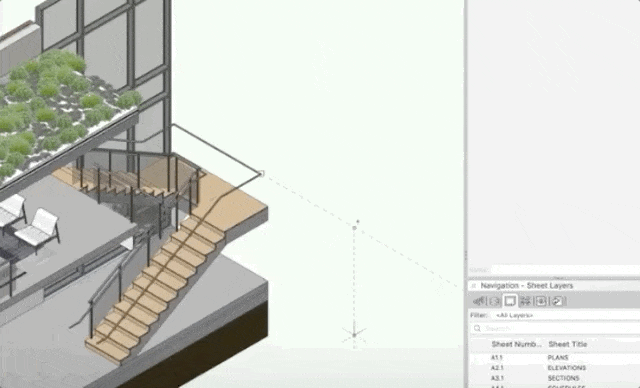
Task: Open the References tab icon
Action: click(x=557, y=302)
